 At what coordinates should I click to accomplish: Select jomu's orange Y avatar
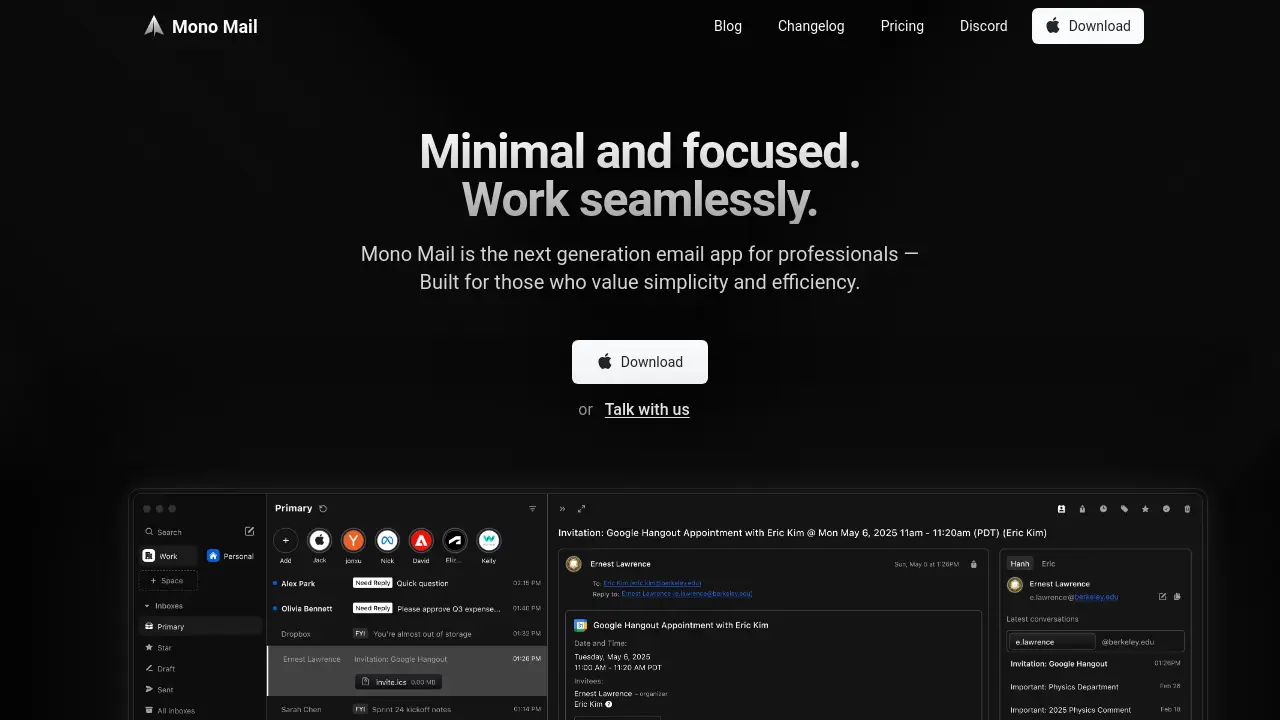[x=353, y=540]
